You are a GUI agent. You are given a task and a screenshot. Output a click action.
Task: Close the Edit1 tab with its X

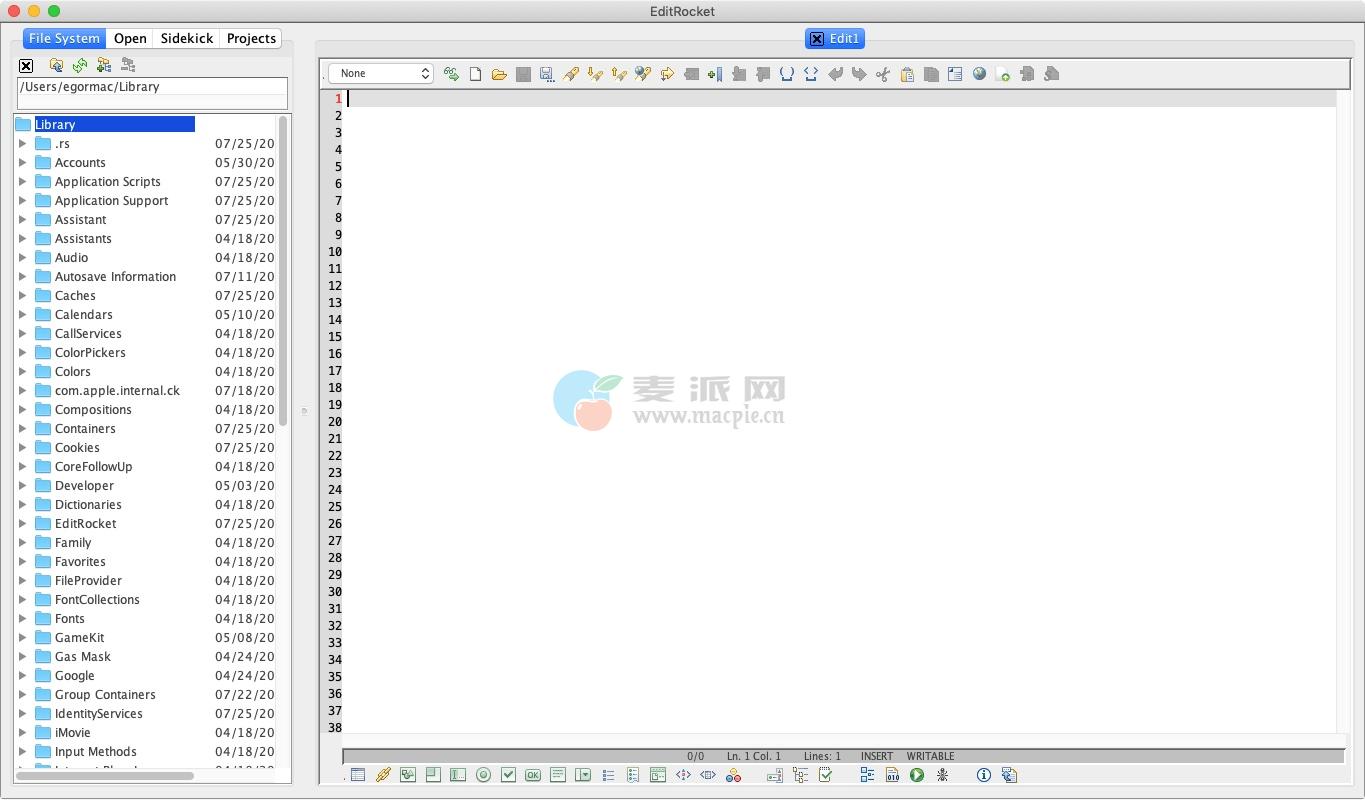816,39
